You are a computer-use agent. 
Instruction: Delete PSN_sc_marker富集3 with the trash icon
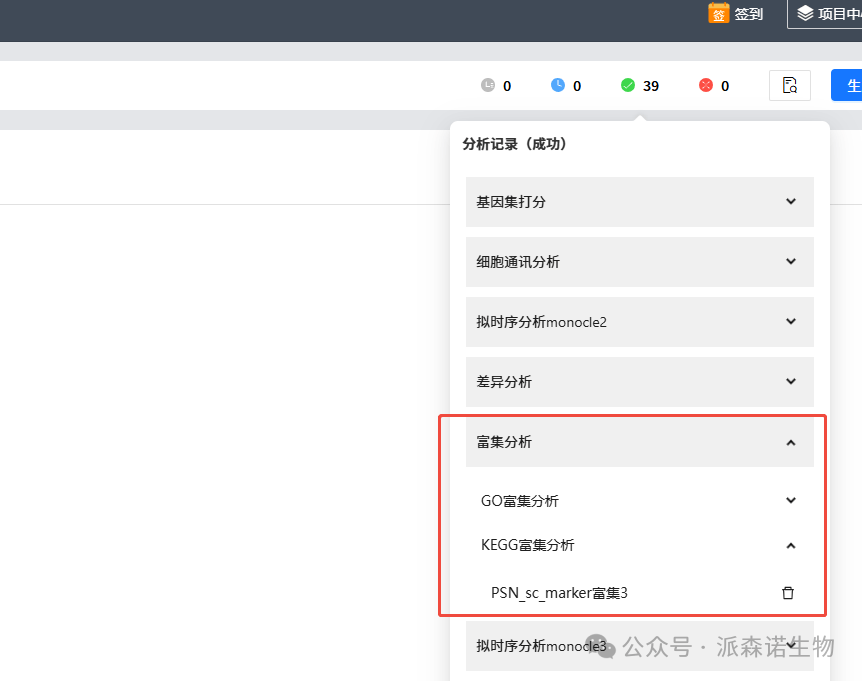(788, 593)
